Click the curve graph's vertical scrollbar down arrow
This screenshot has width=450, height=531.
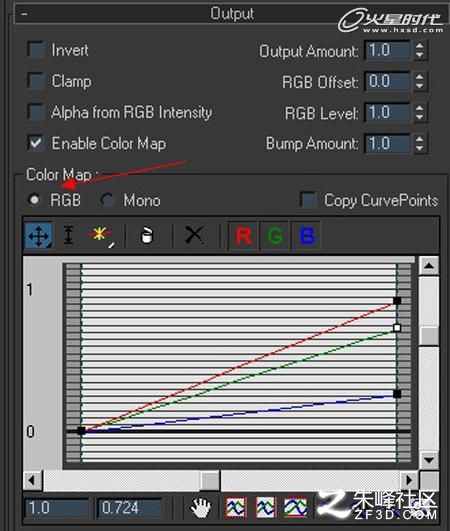click(x=429, y=460)
